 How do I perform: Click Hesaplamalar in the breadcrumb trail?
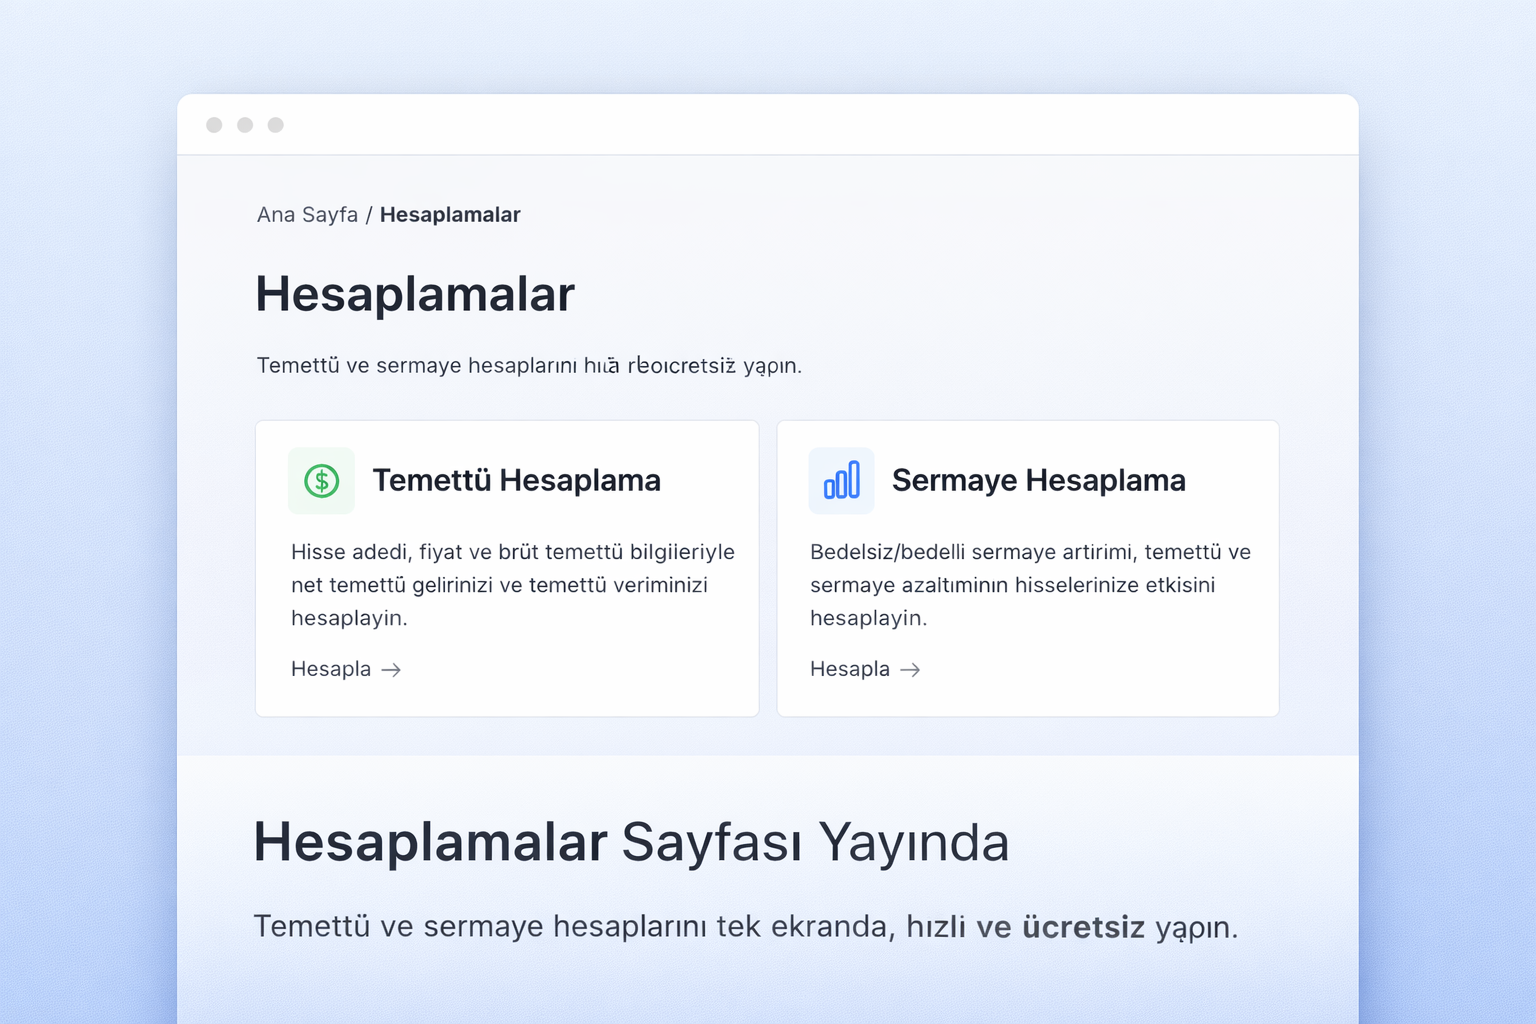(450, 214)
